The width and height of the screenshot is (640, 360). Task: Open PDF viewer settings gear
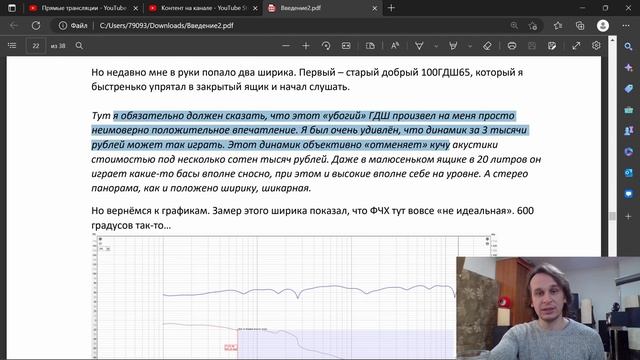596,46
